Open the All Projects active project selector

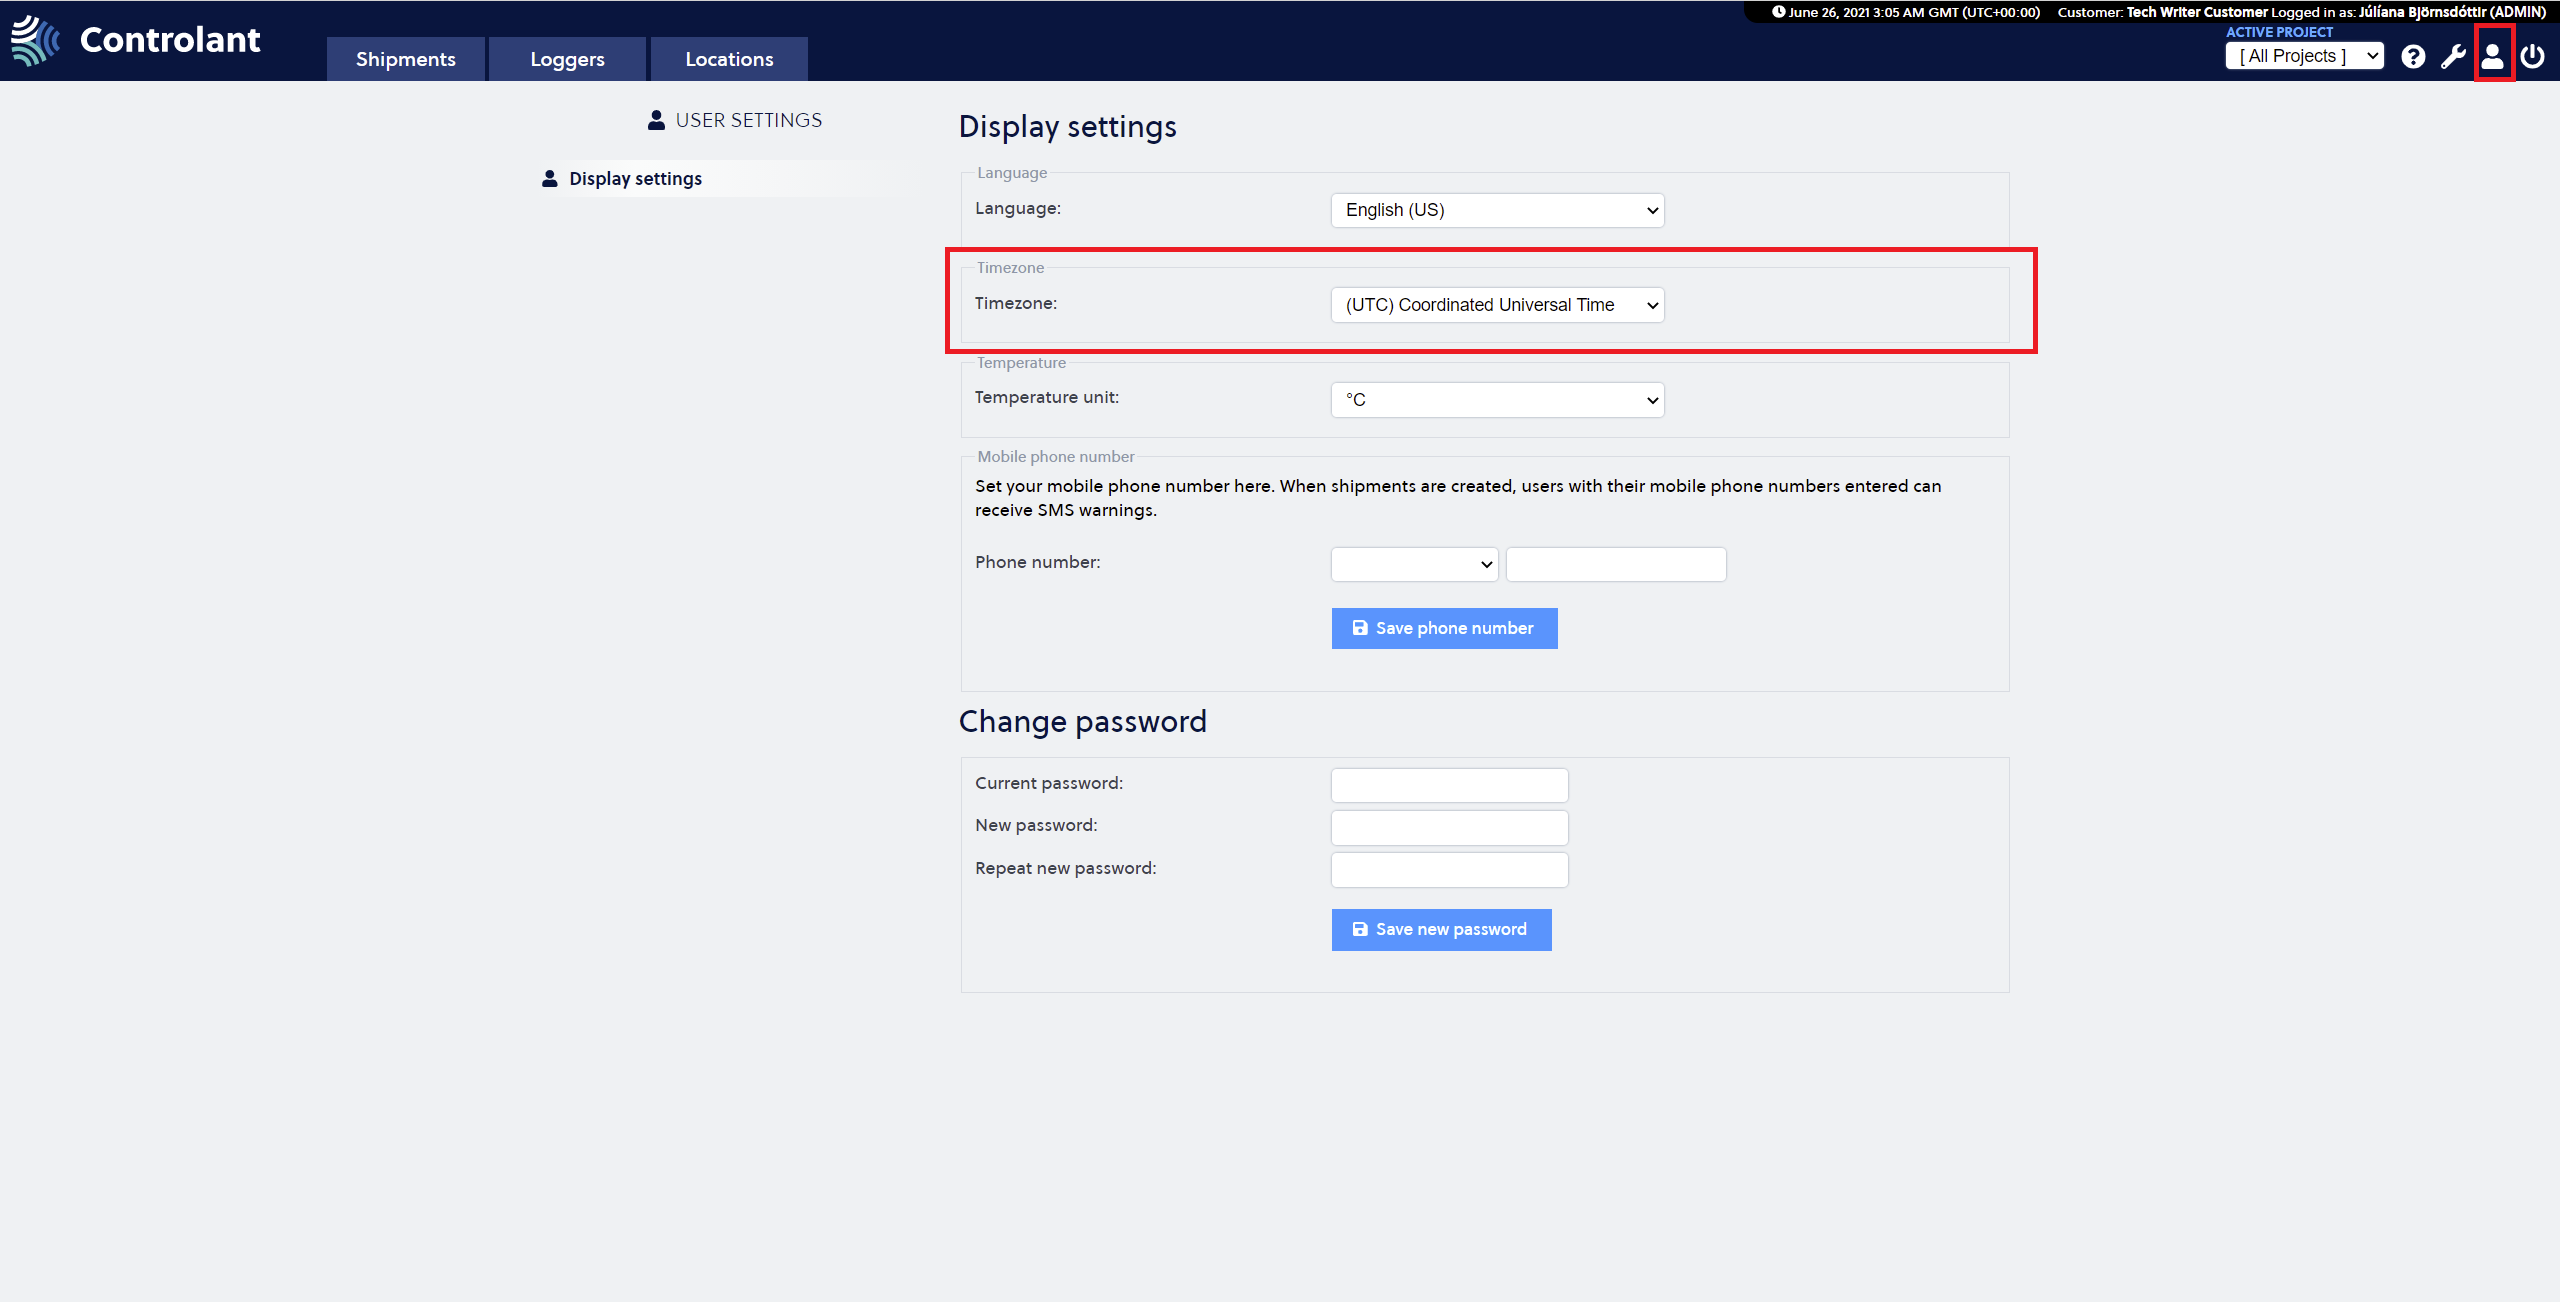(x=2305, y=56)
